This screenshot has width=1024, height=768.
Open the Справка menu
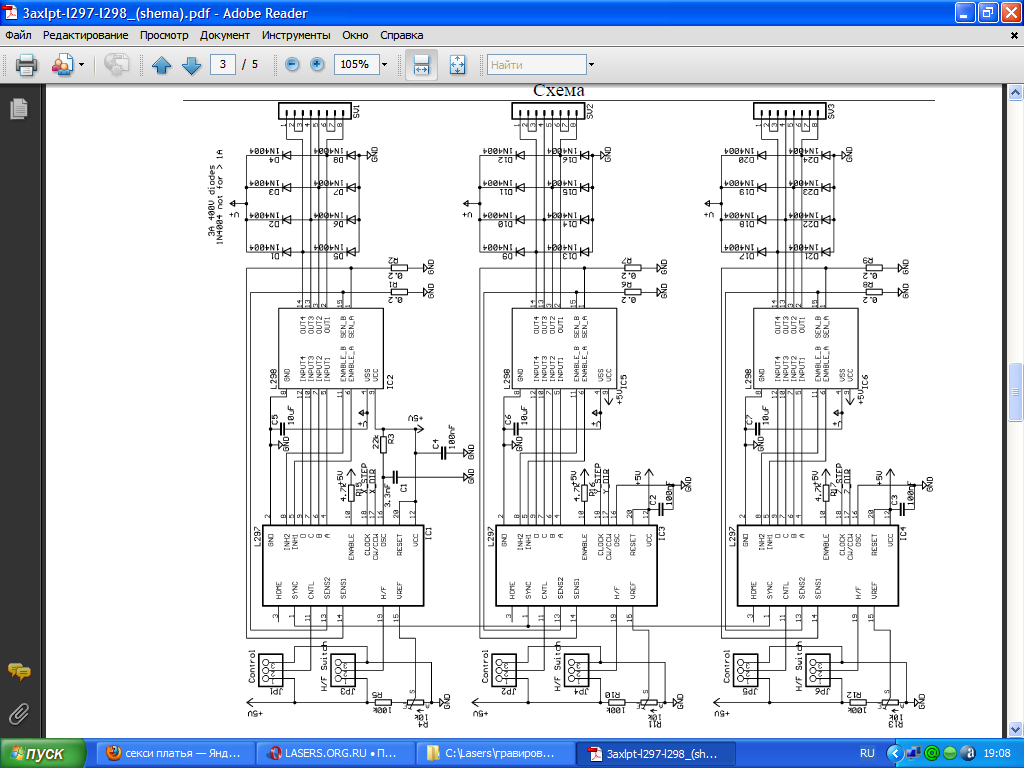pyautogui.click(x=402, y=35)
